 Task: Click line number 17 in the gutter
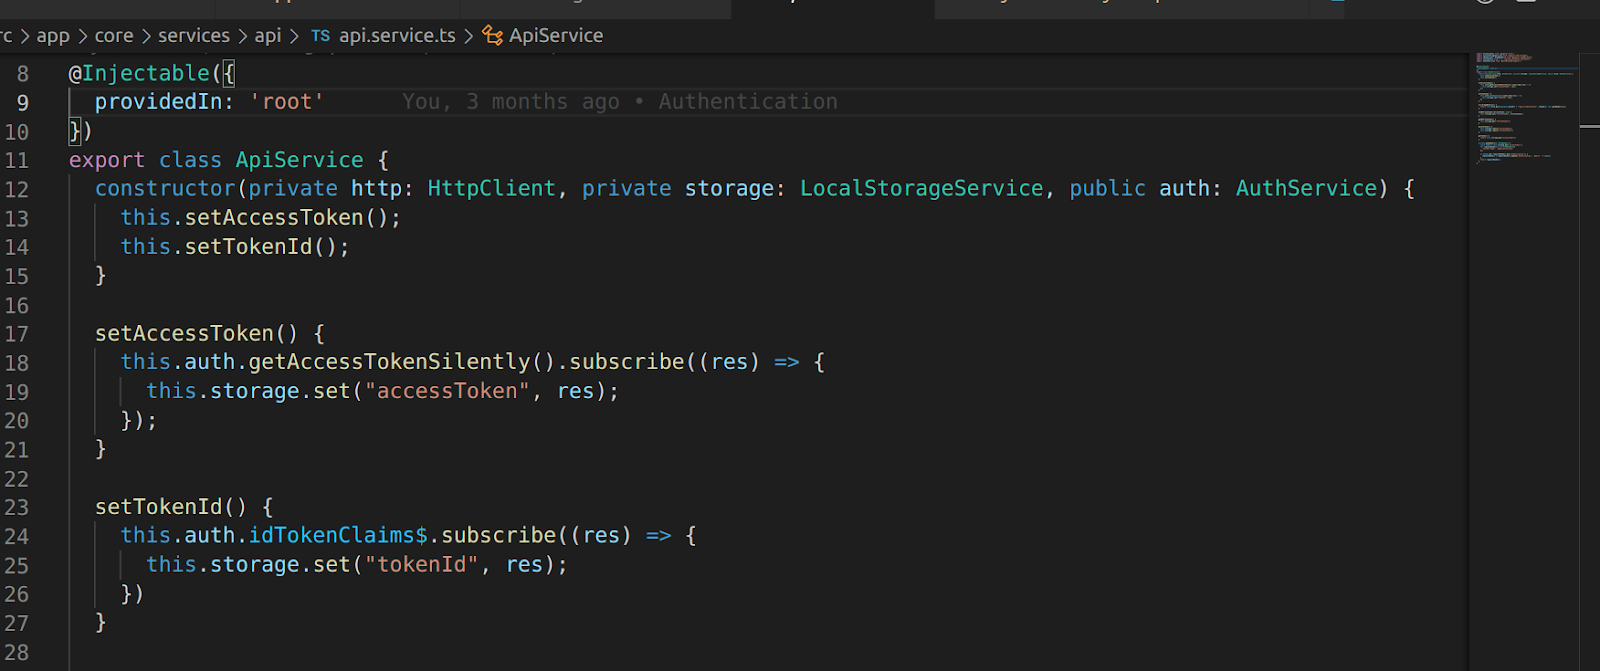[17, 335]
